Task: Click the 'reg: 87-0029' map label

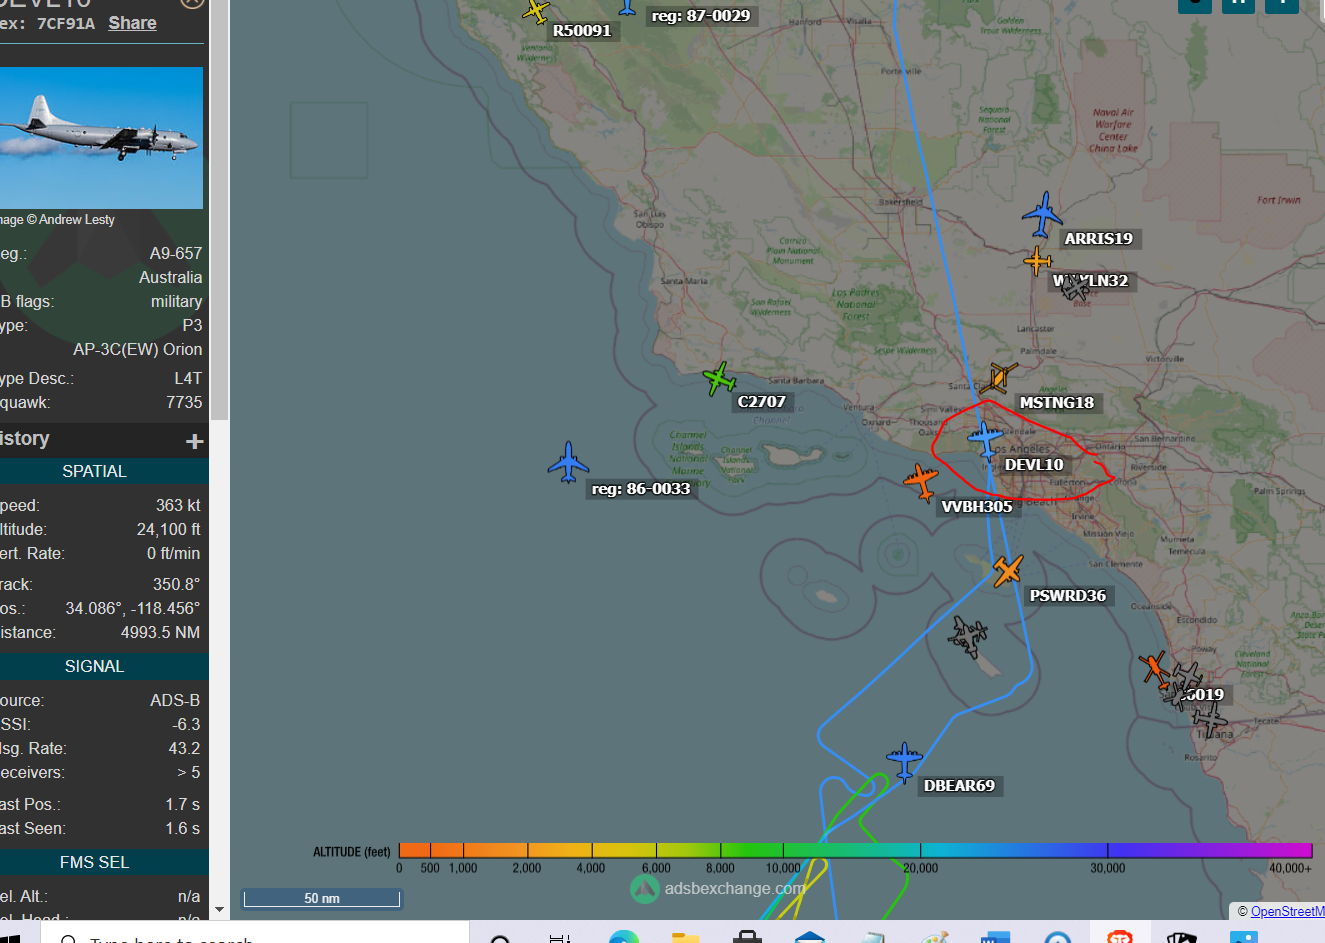Action: tap(701, 16)
